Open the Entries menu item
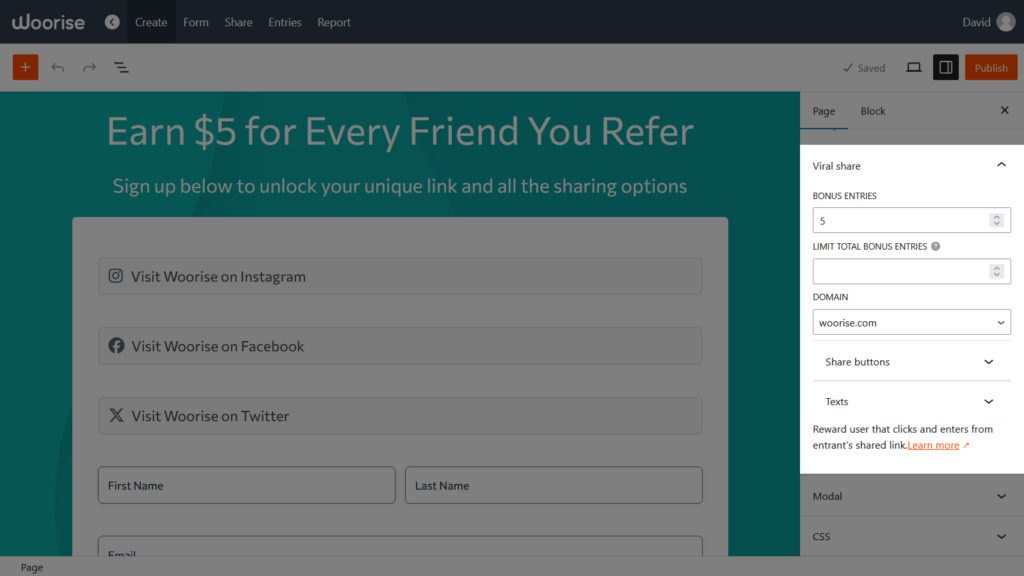 (285, 21)
